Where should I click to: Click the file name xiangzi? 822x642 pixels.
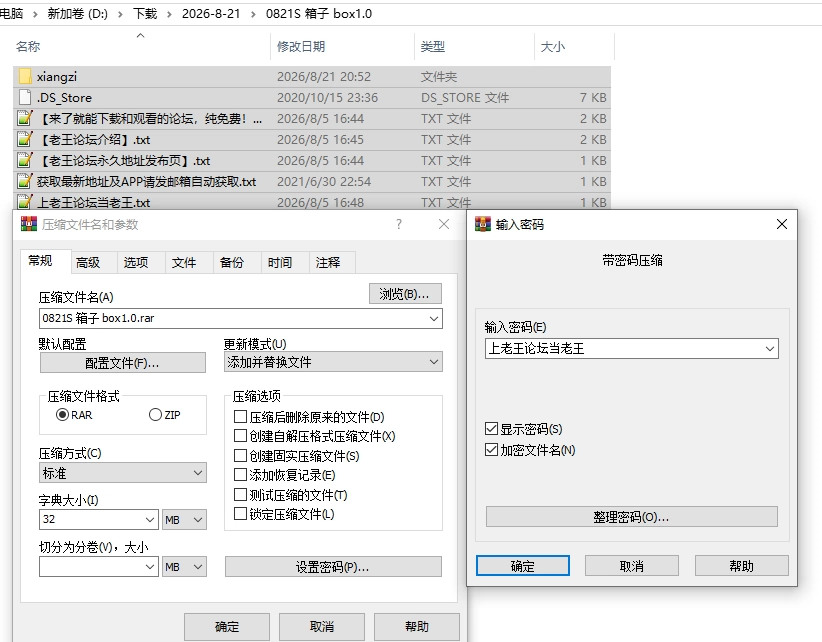(x=57, y=77)
